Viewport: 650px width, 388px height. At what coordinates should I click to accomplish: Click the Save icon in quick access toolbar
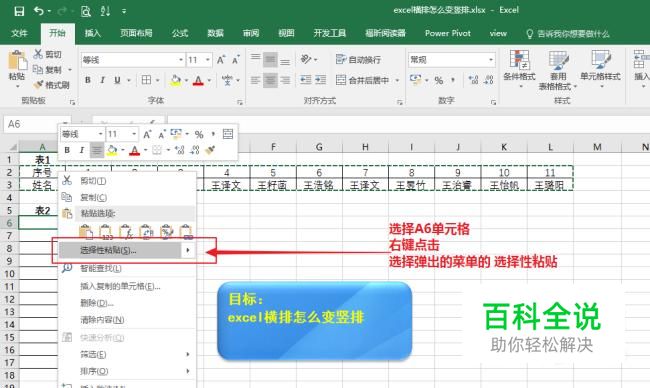click(x=19, y=11)
